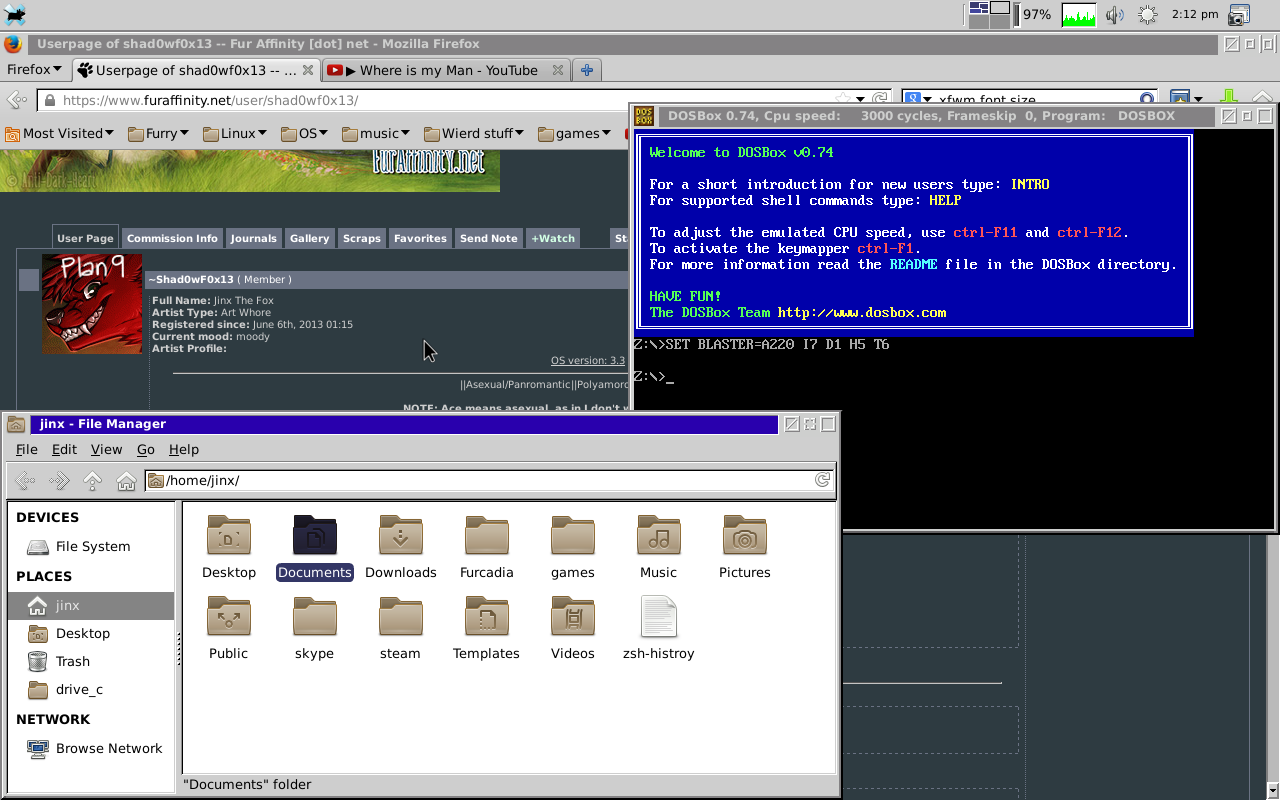Open the Public folder icon

point(229,616)
